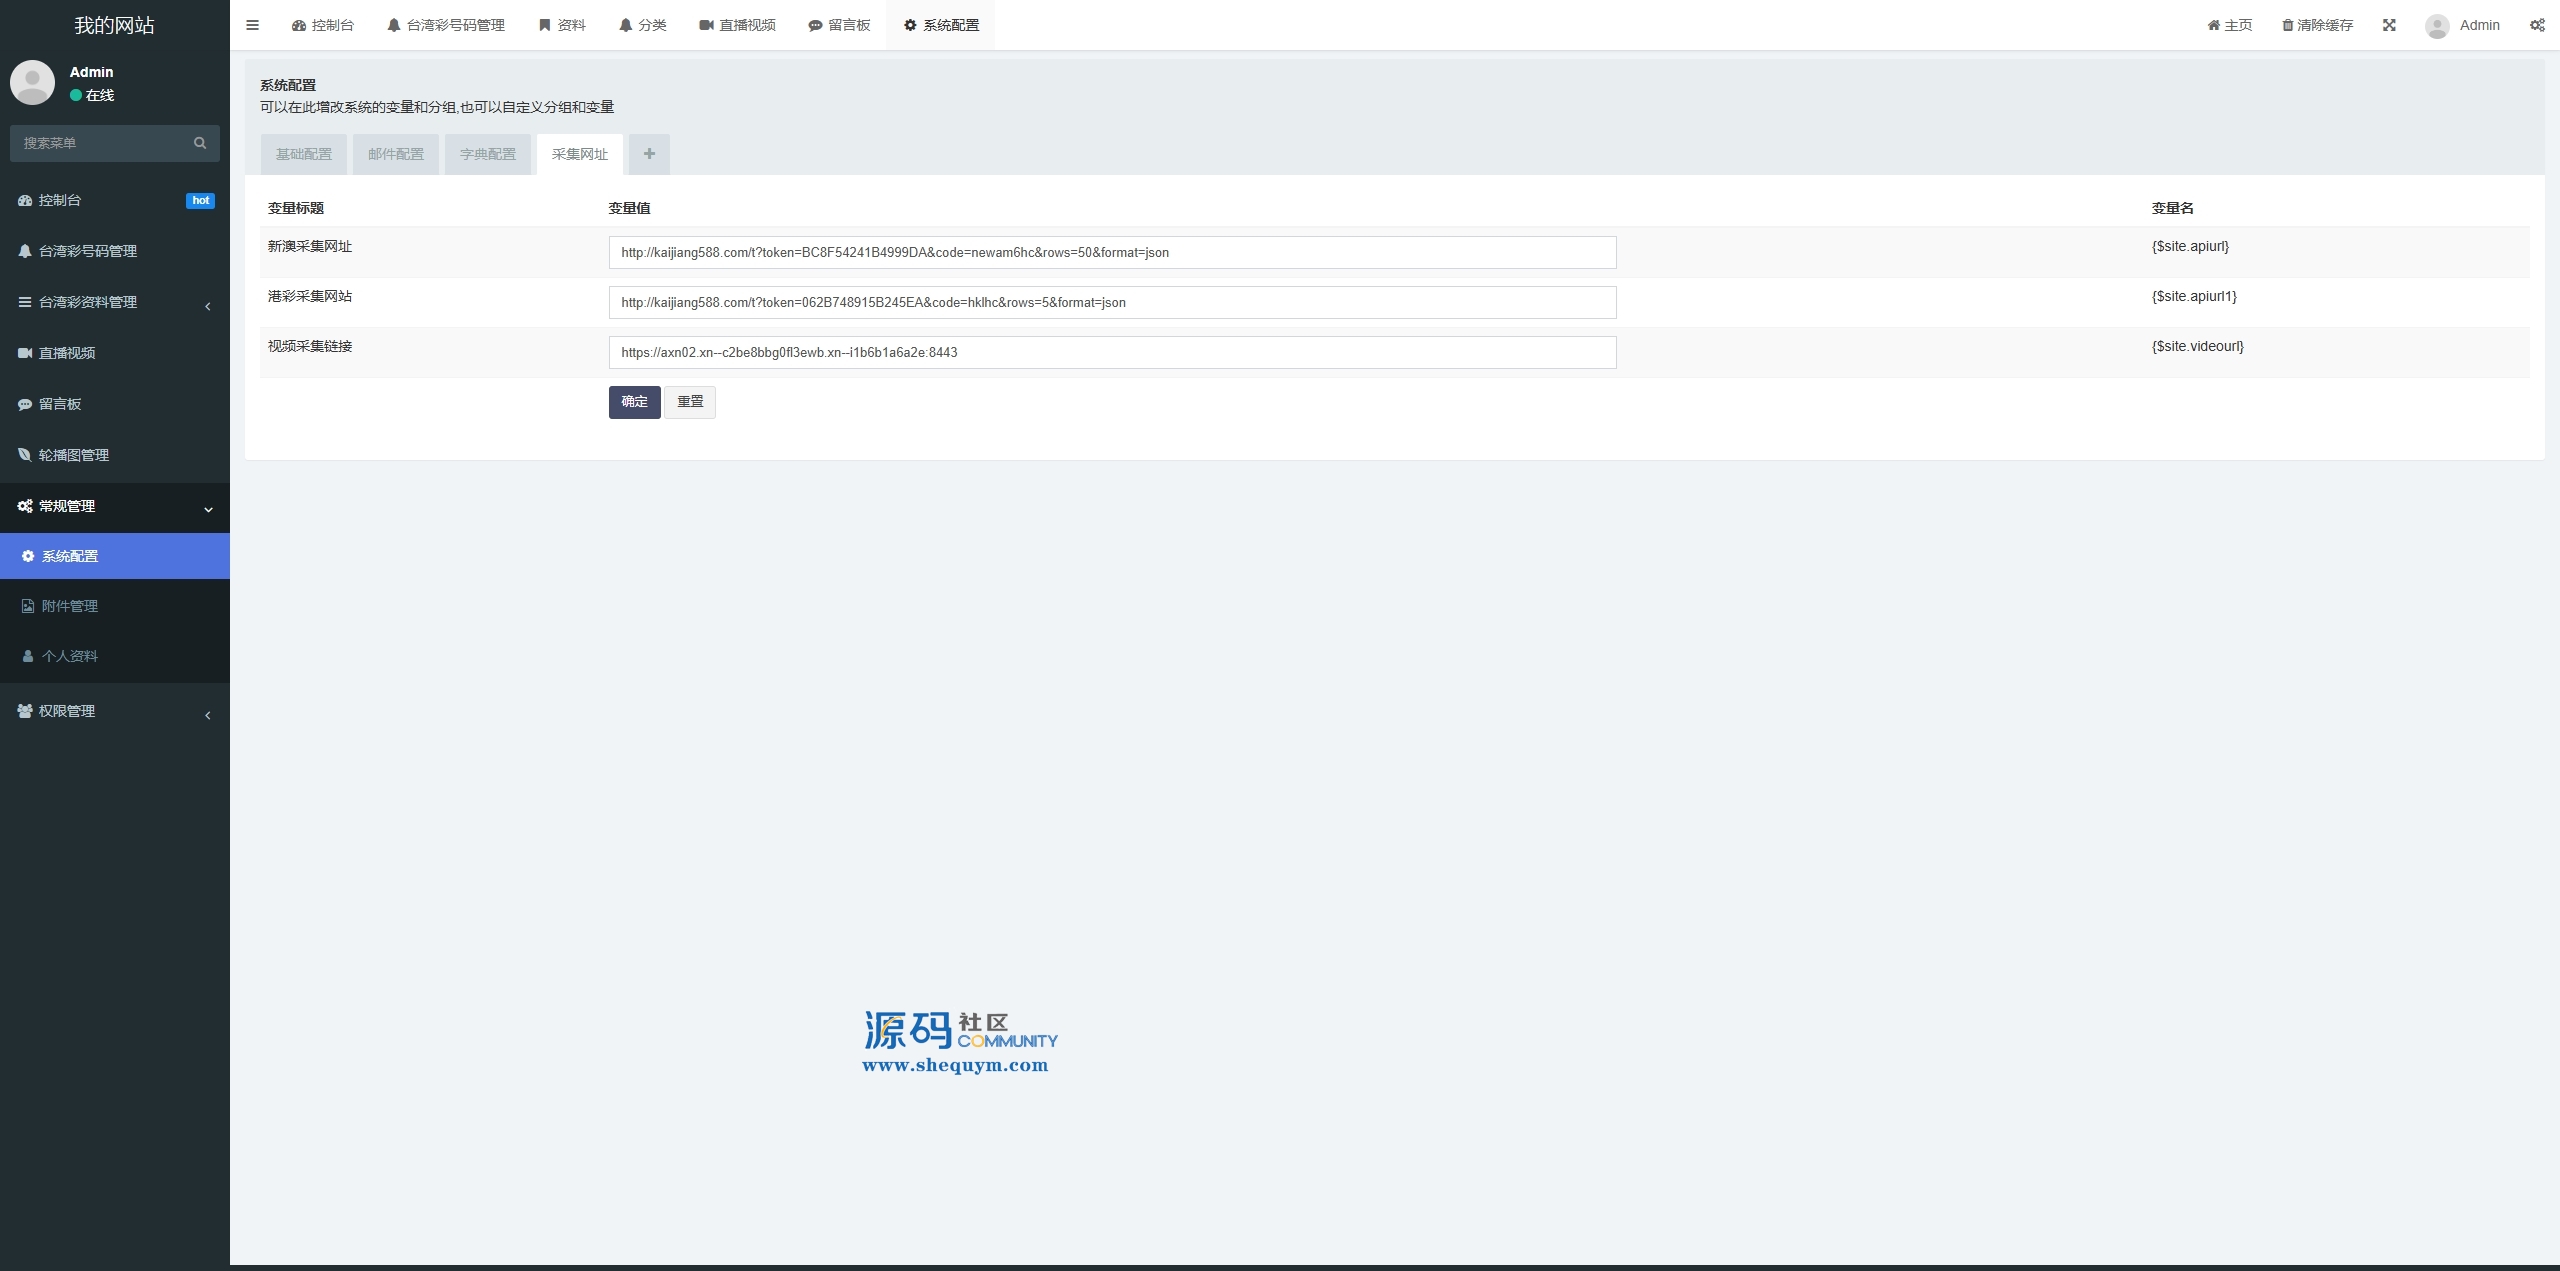Switch to the 基础配置 tab
Screen dimensions: 2560x1271
click(304, 154)
